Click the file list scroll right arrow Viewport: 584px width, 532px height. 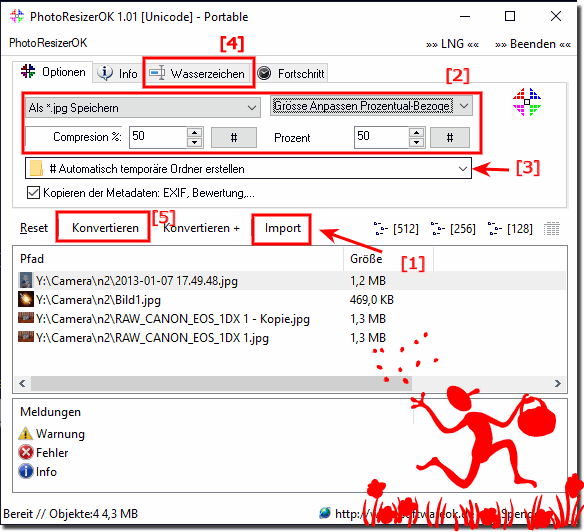pyautogui.click(x=558, y=383)
